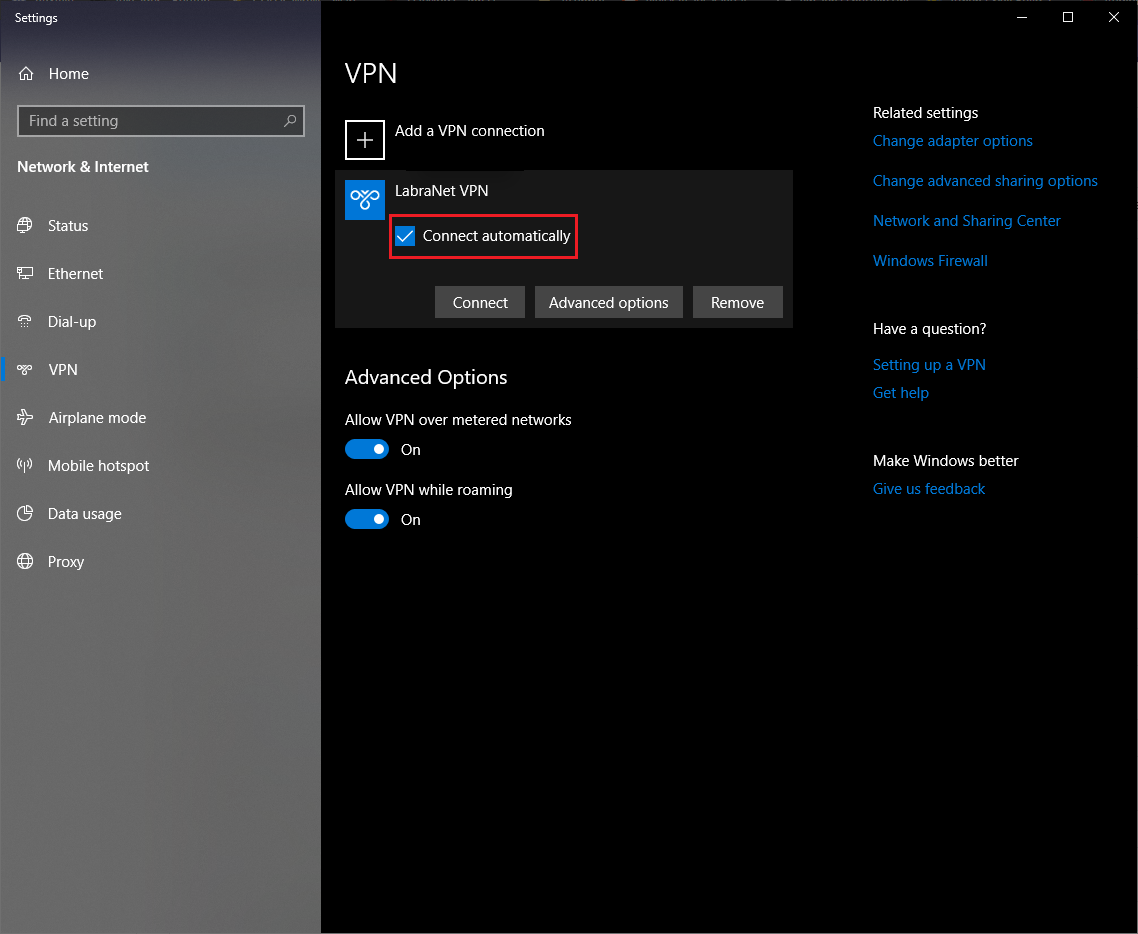Open Airplane mode settings
Viewport: 1138px width, 934px height.
coord(160,417)
